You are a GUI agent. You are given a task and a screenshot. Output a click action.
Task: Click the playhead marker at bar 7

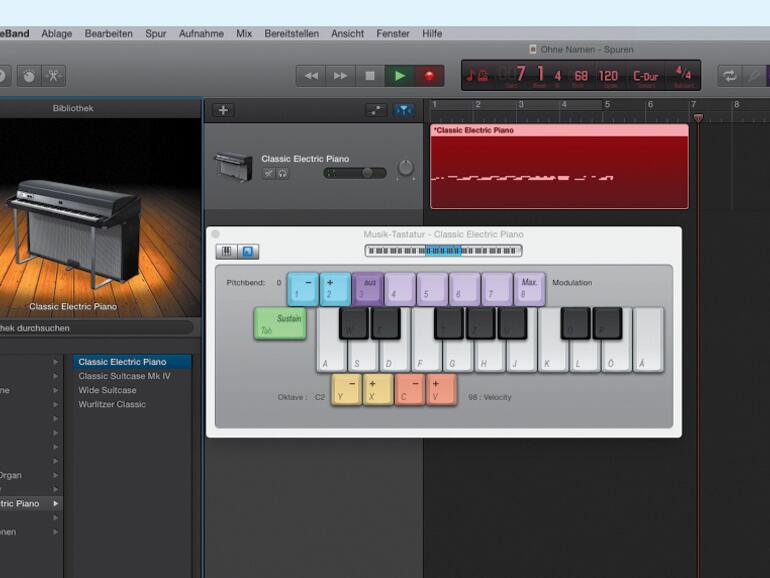(x=698, y=117)
